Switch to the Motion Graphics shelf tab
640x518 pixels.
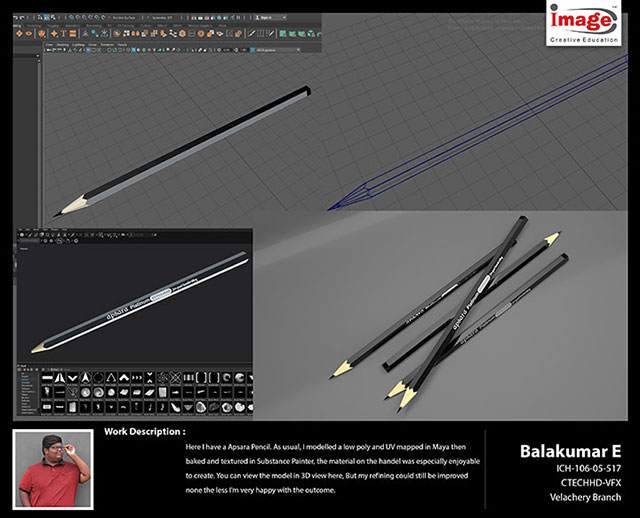click(200, 26)
